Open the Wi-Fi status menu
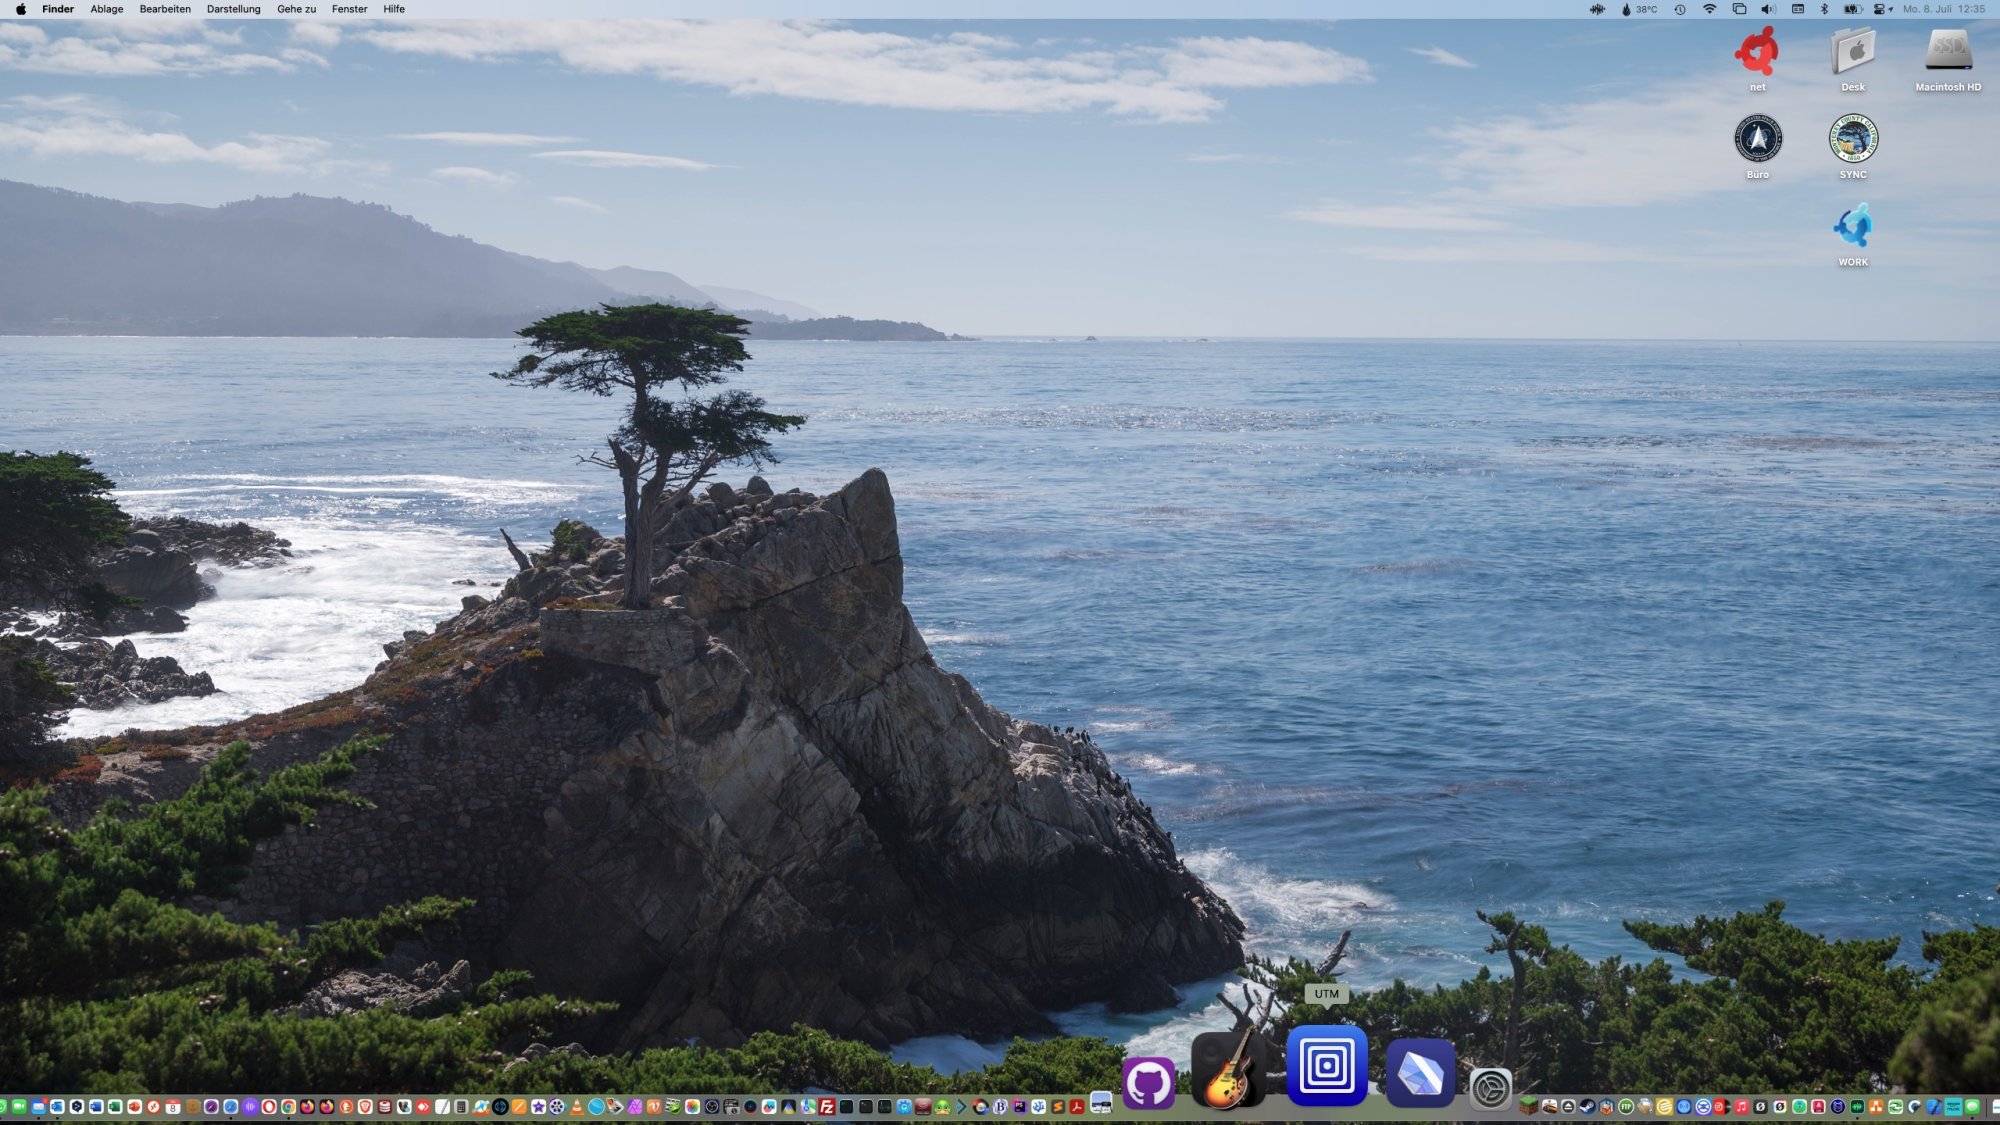This screenshot has width=2000, height=1125. point(1709,9)
